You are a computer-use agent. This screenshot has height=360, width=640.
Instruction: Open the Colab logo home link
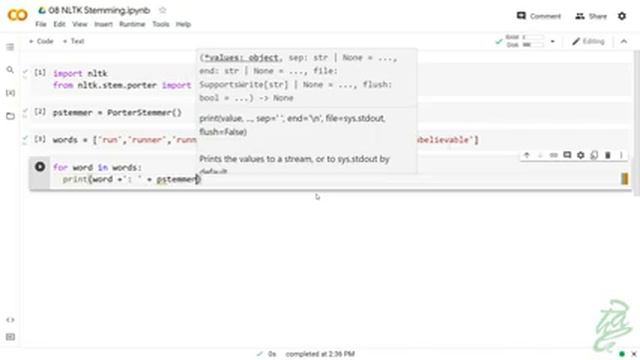tap(18, 16)
